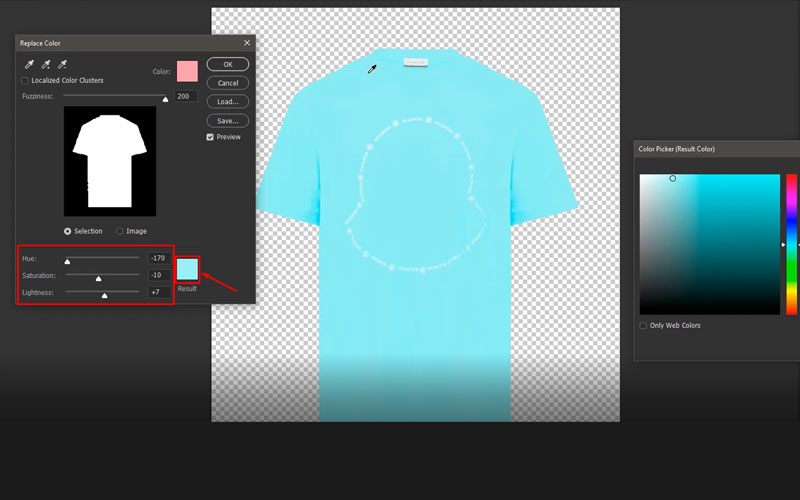Click the Cancel button
This screenshot has width=800, height=500.
coord(228,83)
